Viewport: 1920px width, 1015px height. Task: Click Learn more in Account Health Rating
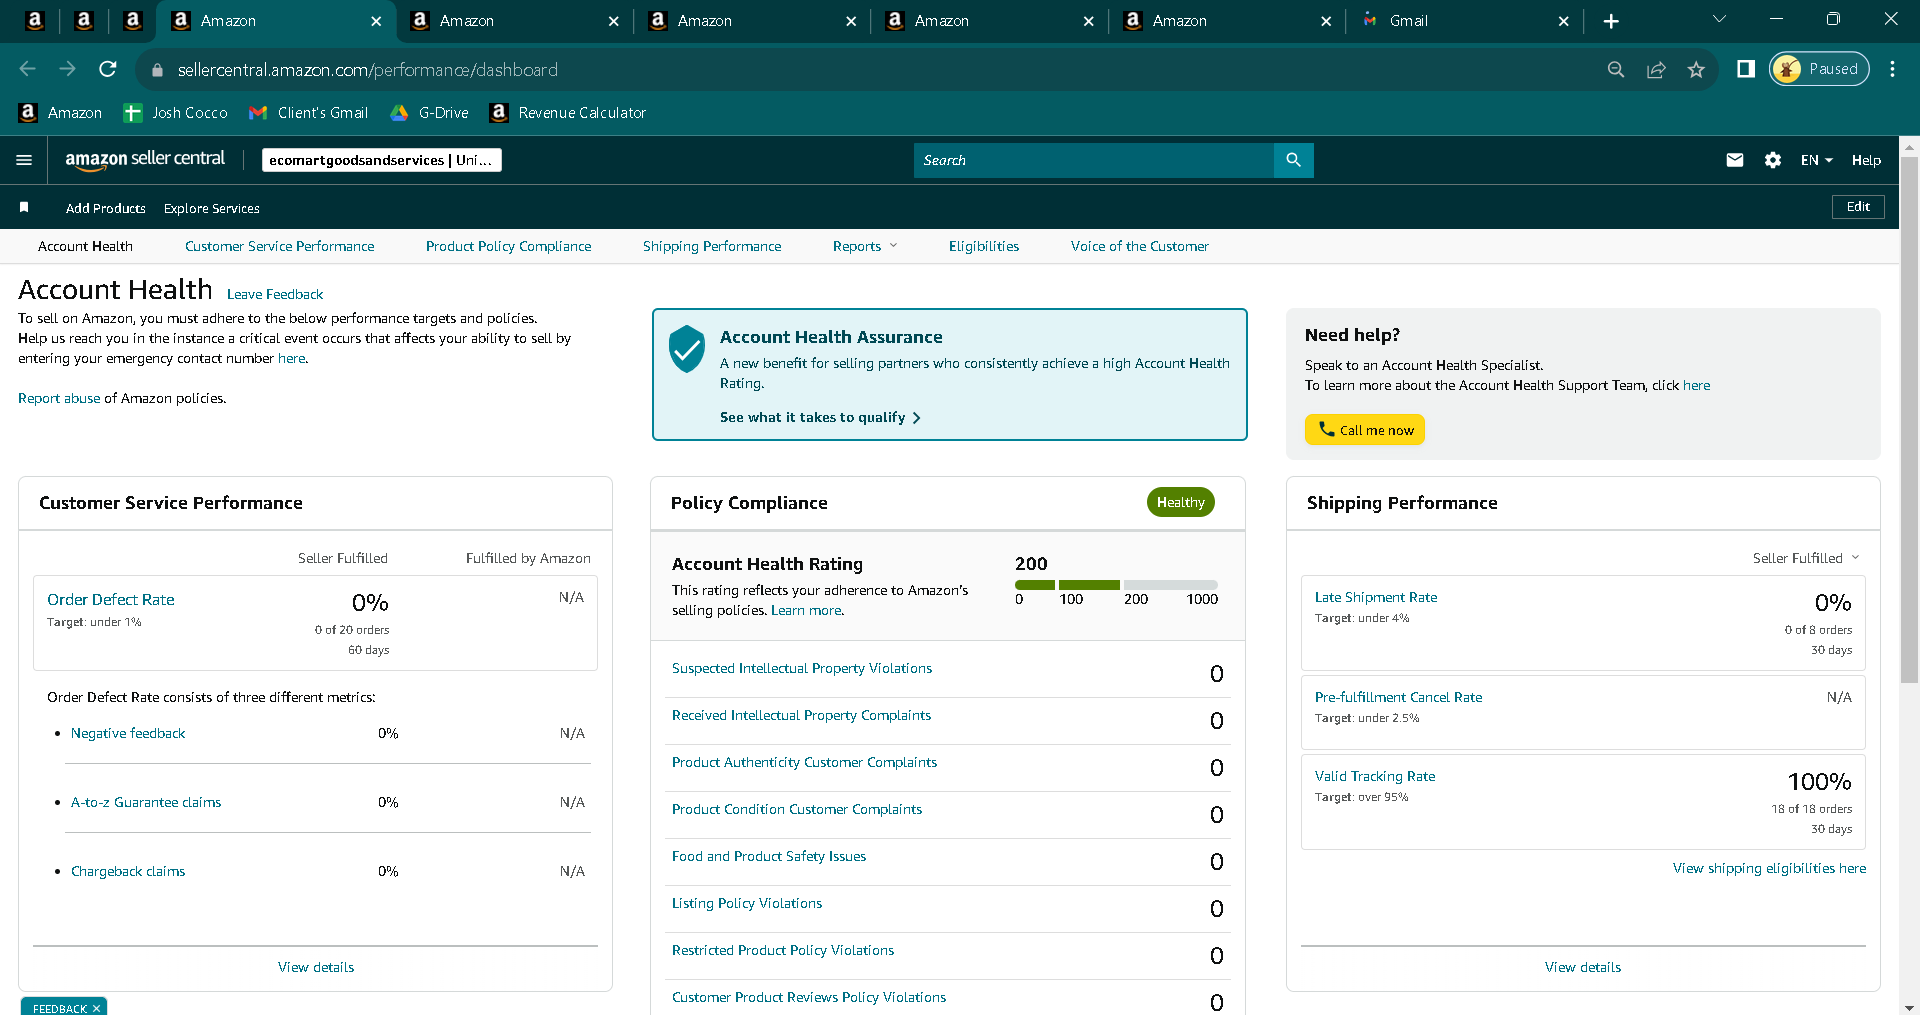[x=806, y=610]
